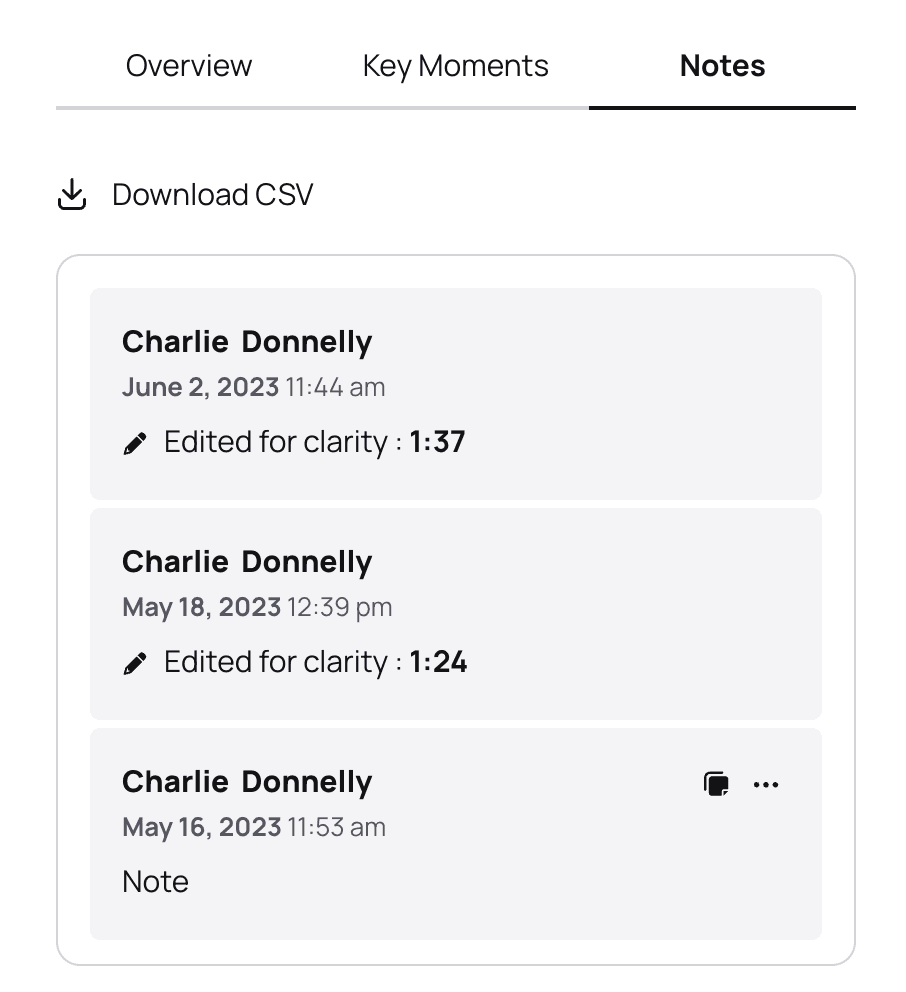The height and width of the screenshot is (992, 906).
Task: Click the May 18, 2023 date
Action: (x=201, y=607)
